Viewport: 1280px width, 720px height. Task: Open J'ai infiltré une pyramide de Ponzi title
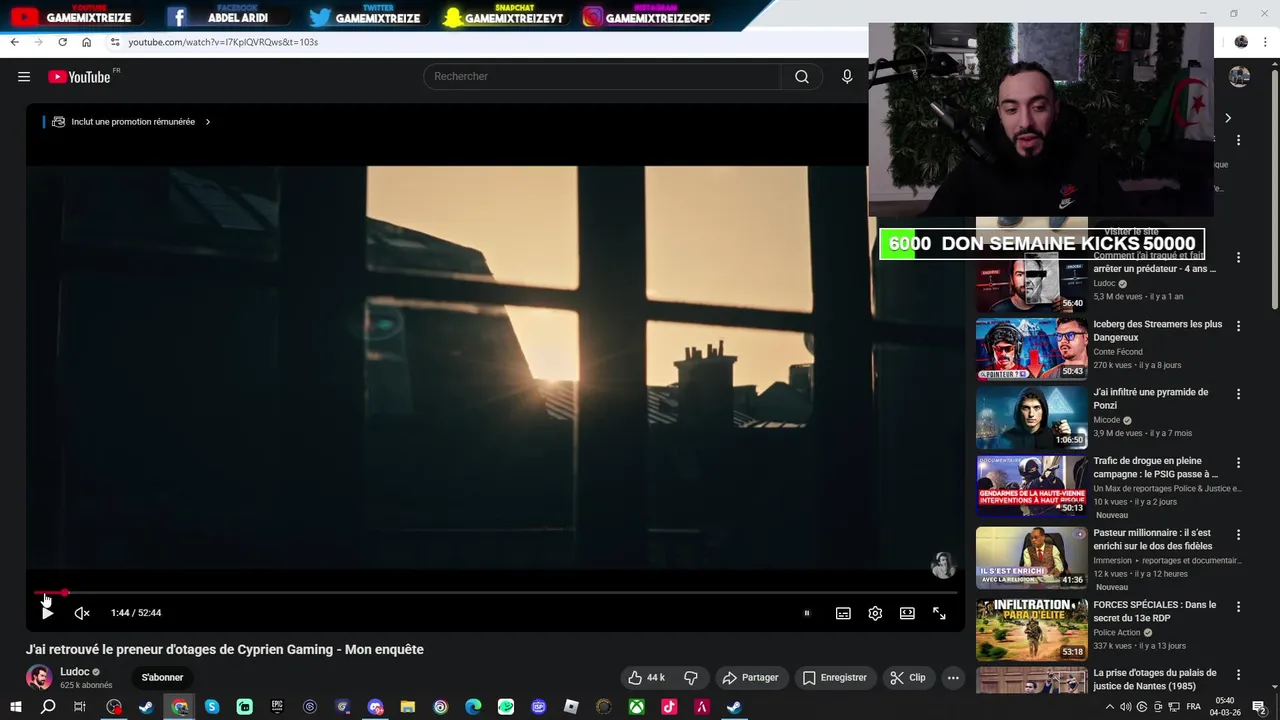click(1150, 399)
